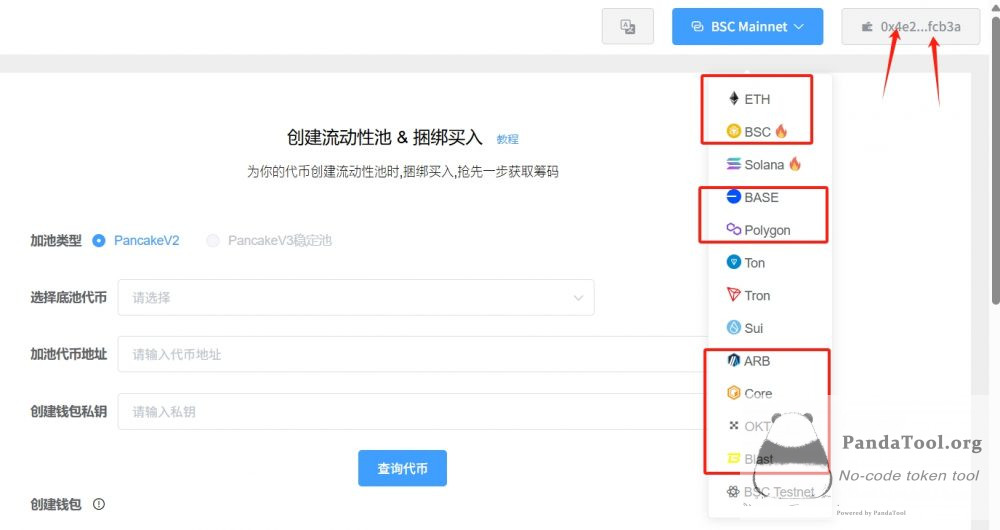The image size is (1000, 530).
Task: Select Ton from the network list
Action: pyautogui.click(x=754, y=263)
